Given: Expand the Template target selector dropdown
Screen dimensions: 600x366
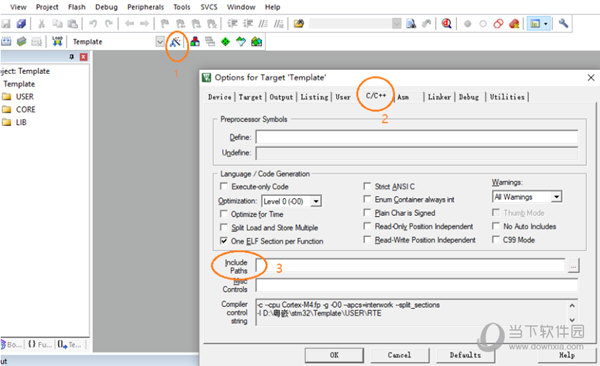Looking at the screenshot, I should [x=160, y=41].
